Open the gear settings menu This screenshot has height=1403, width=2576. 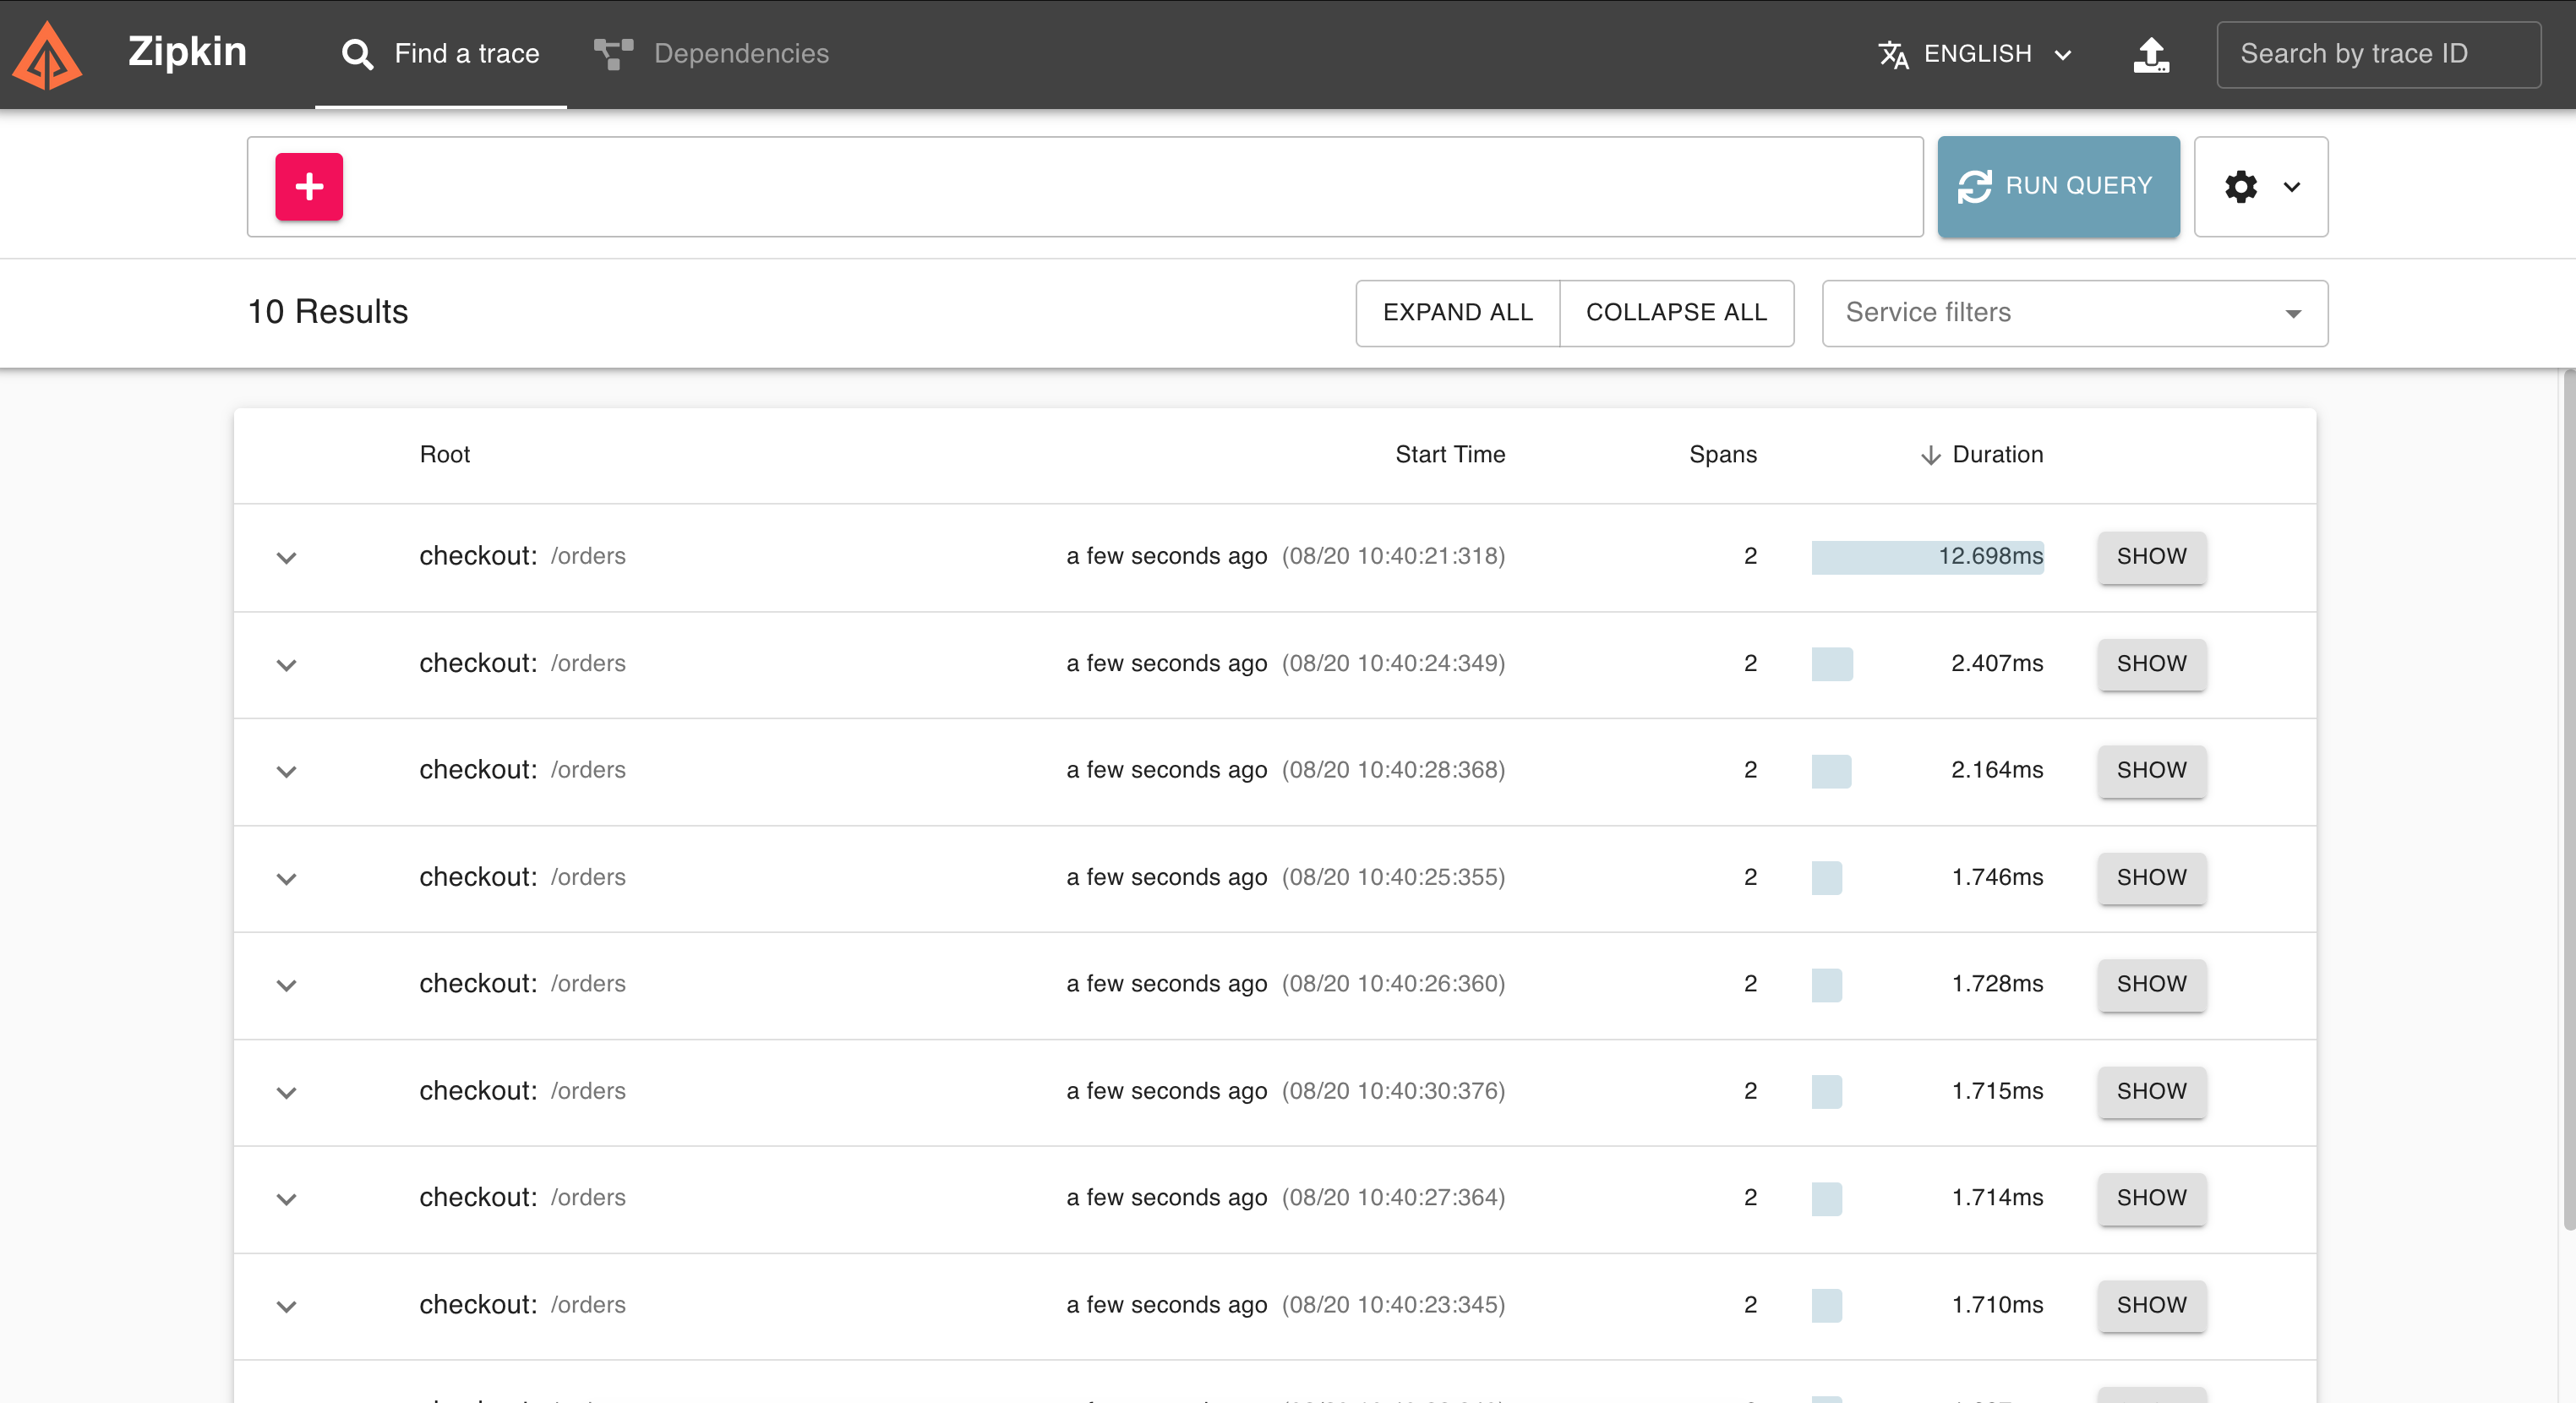pyautogui.click(x=2260, y=187)
